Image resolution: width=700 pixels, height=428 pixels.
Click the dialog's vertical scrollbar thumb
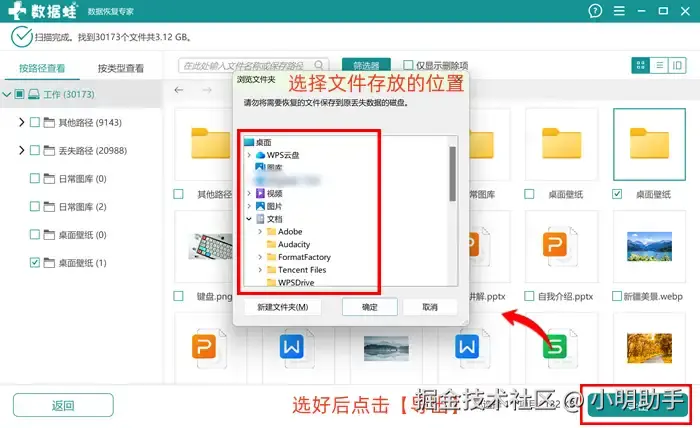point(453,174)
